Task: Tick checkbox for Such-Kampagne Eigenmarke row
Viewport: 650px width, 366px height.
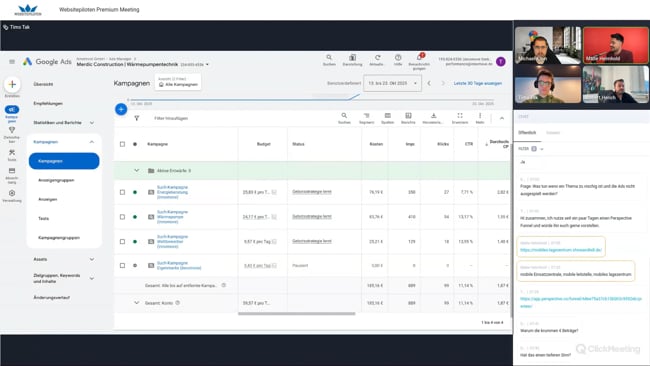Action: click(122, 265)
